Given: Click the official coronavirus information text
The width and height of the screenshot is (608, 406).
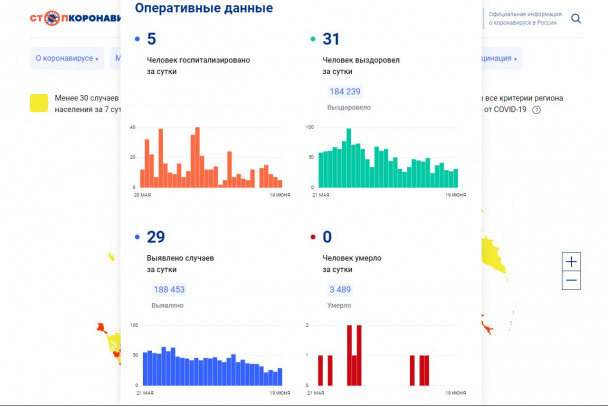Looking at the screenshot, I should coord(523,18).
